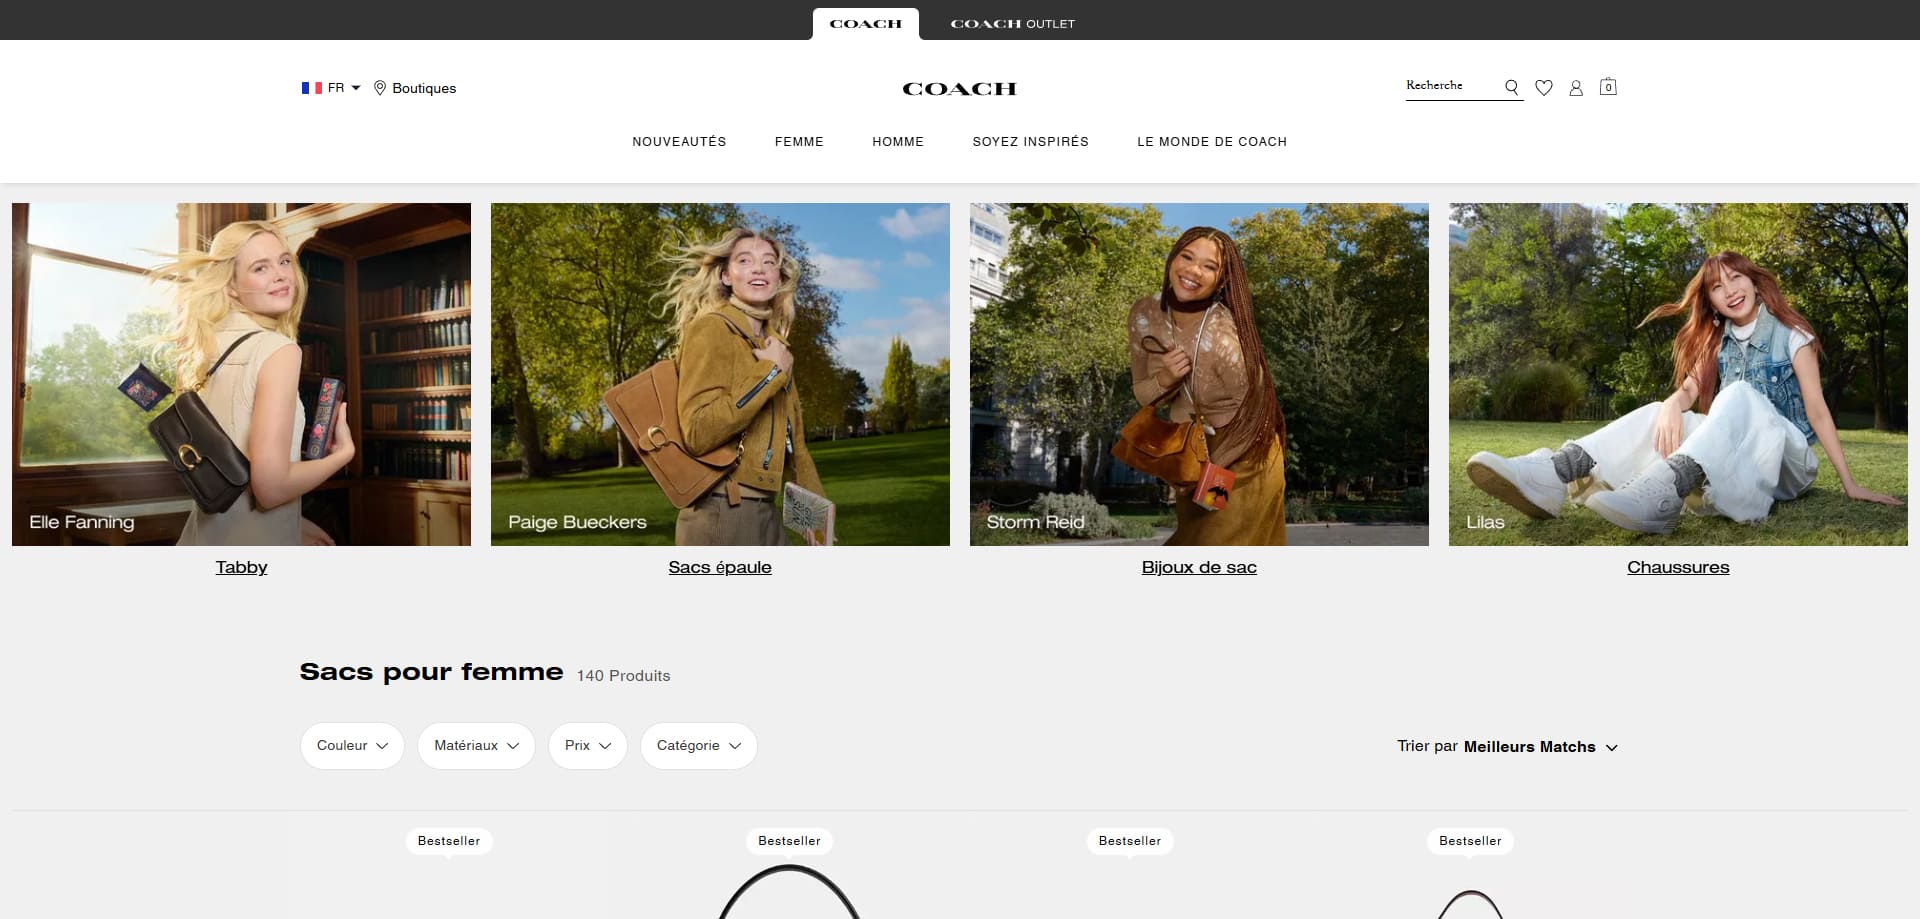Expand the Prix filter
Viewport: 1920px width, 919px height.
point(588,746)
